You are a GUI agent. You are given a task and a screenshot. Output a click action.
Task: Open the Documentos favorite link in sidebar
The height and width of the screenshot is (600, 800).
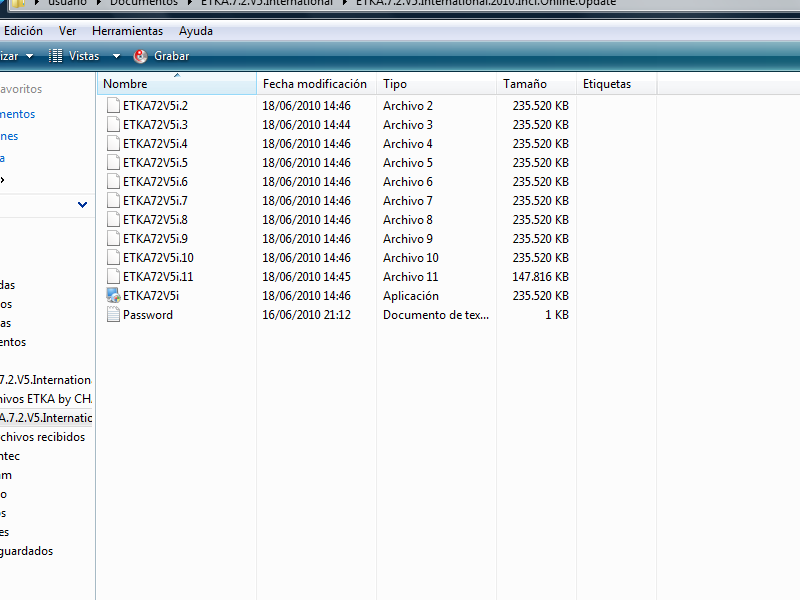17,114
